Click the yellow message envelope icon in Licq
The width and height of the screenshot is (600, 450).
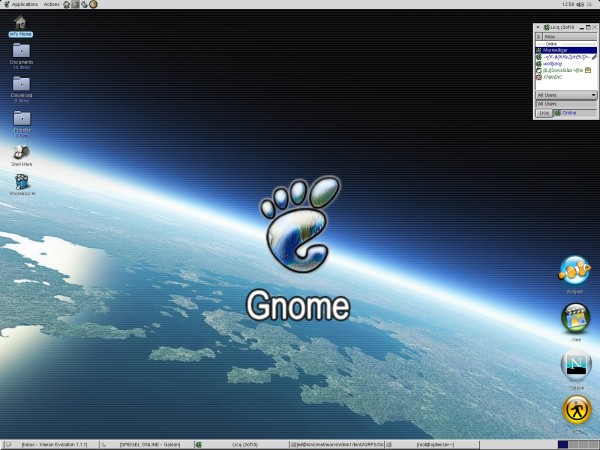pos(588,70)
